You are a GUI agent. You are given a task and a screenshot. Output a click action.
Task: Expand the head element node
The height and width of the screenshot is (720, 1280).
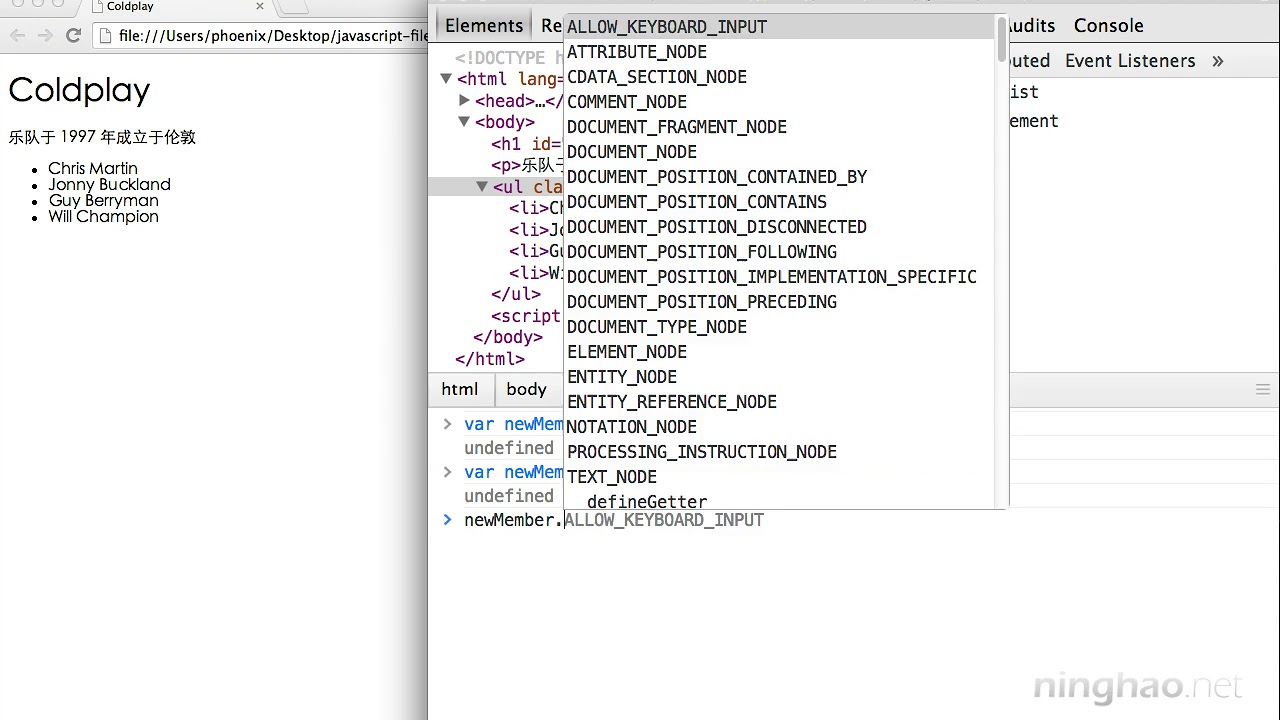464,101
